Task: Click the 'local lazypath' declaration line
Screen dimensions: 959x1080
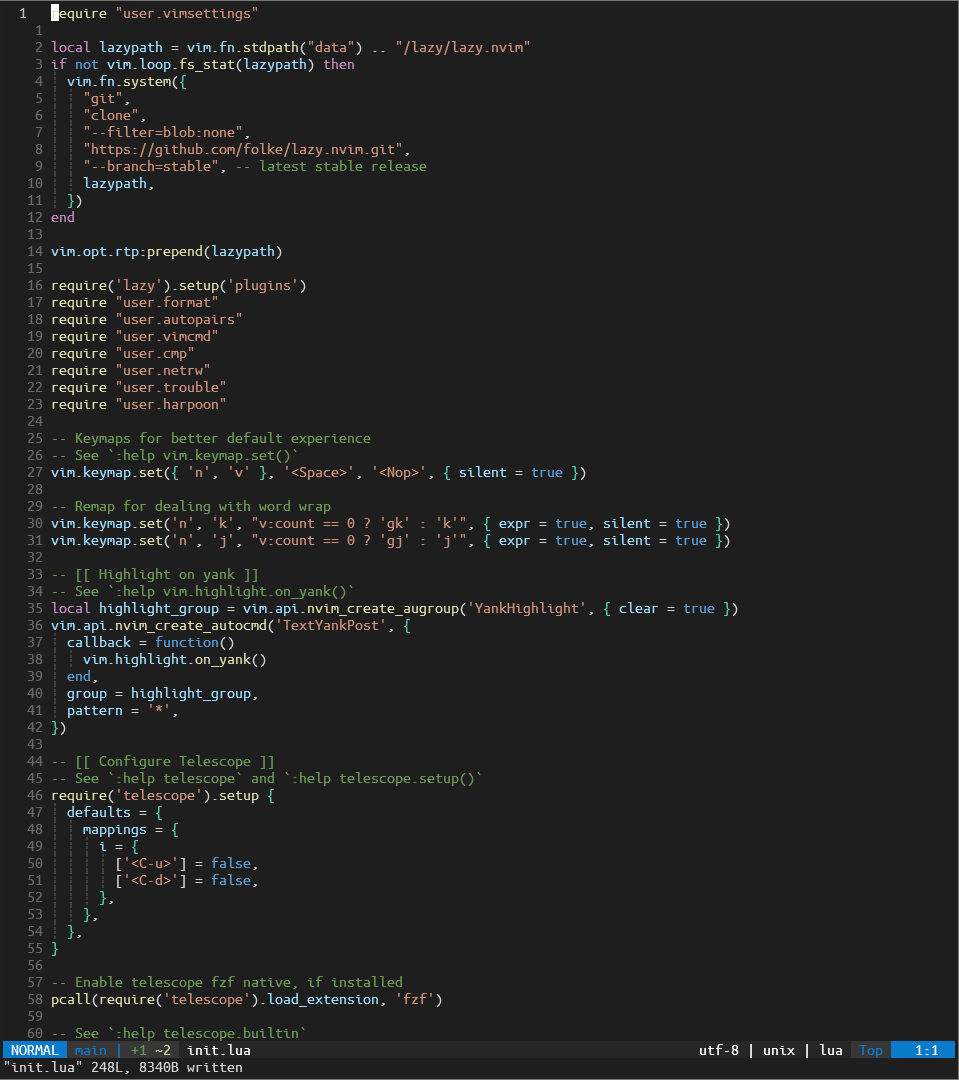Action: pyautogui.click(x=290, y=47)
